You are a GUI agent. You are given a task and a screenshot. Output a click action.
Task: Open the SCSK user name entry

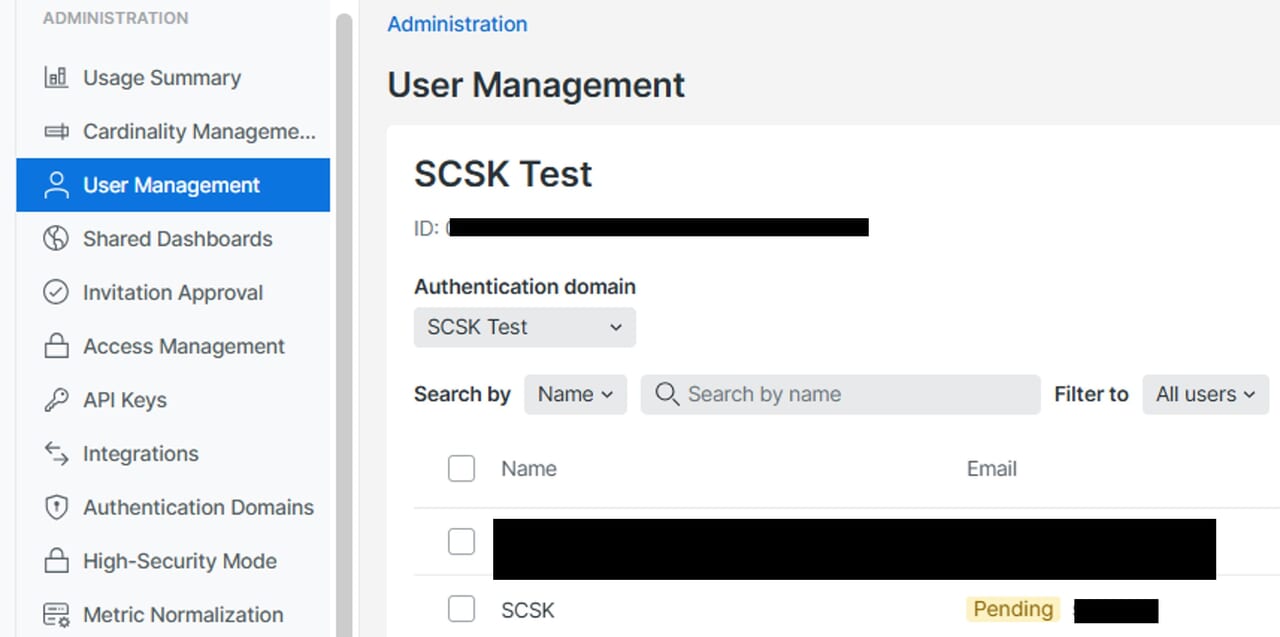(527, 610)
